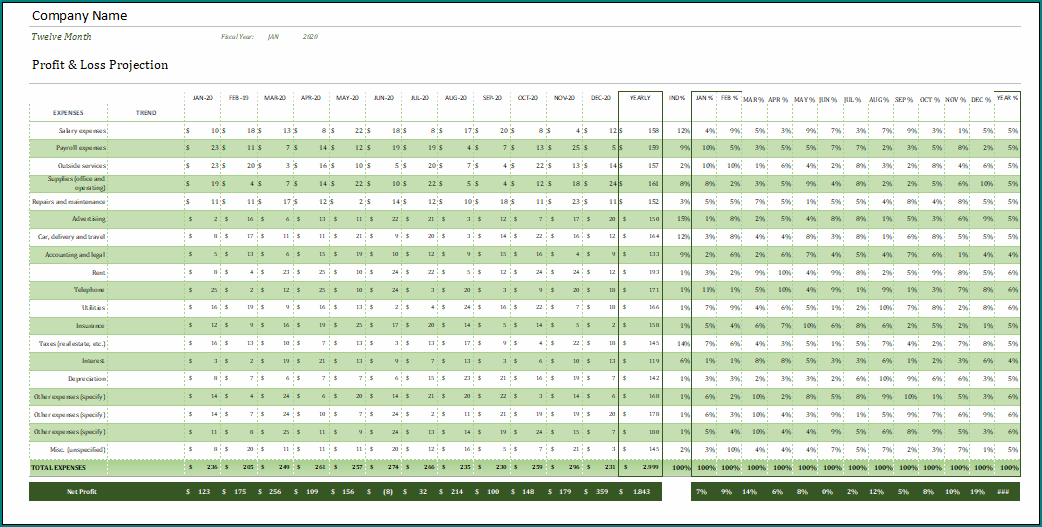The image size is (1042, 527).
Task: Select the Payroll expenses row label
Action: pos(81,148)
